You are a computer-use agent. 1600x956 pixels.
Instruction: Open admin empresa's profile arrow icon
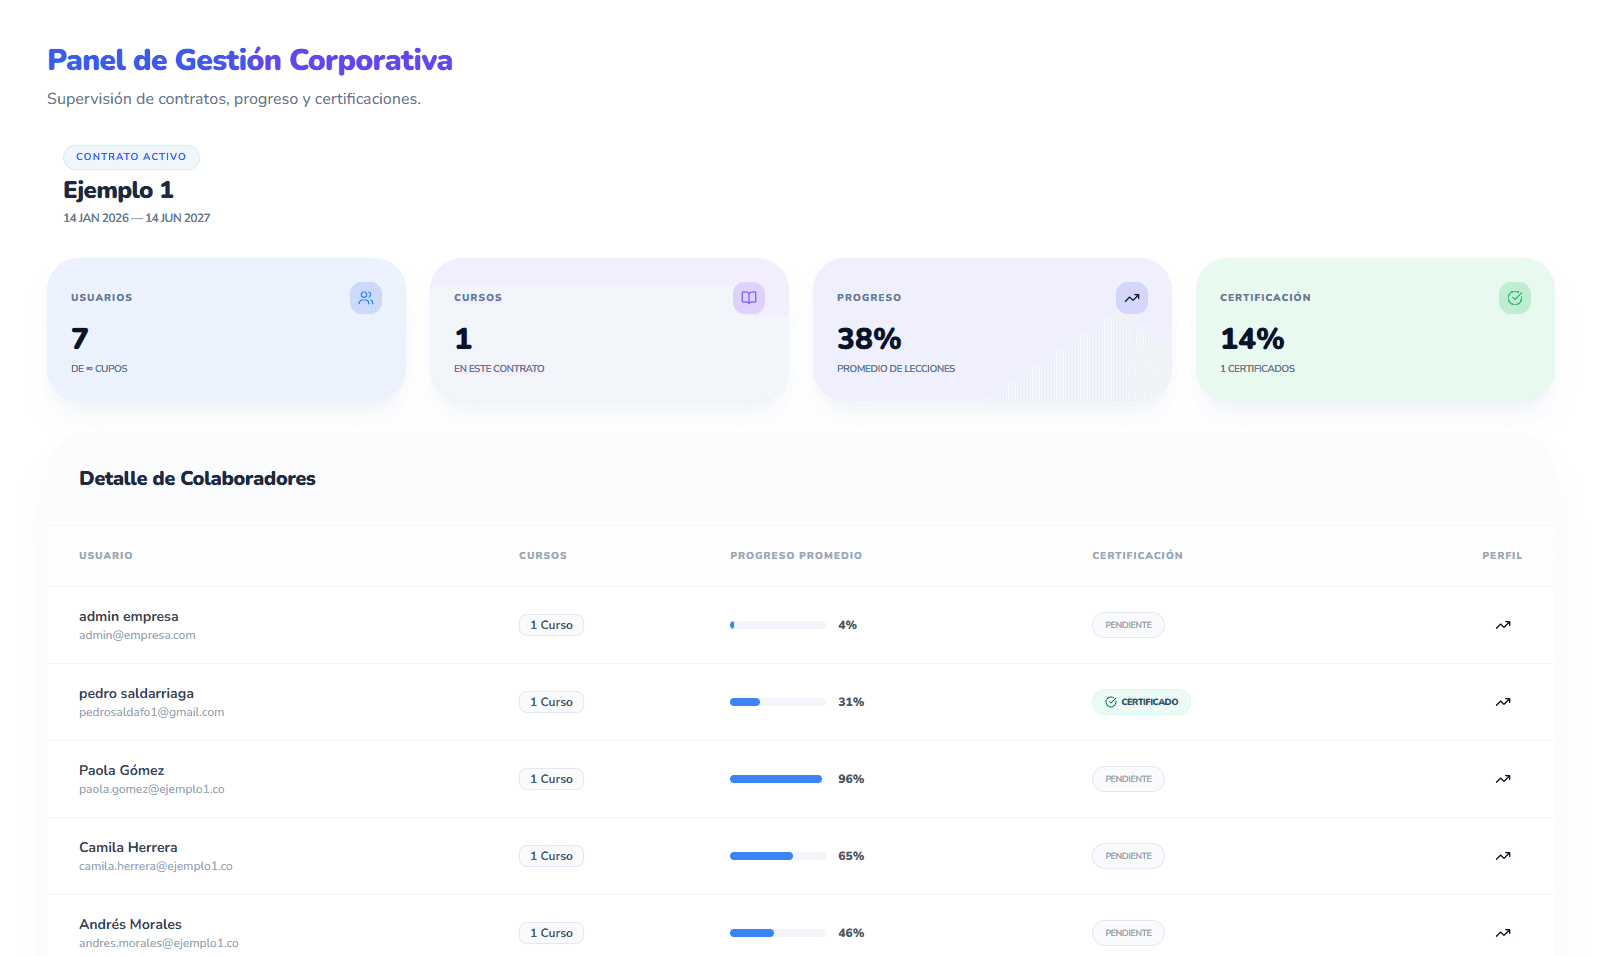(x=1502, y=625)
